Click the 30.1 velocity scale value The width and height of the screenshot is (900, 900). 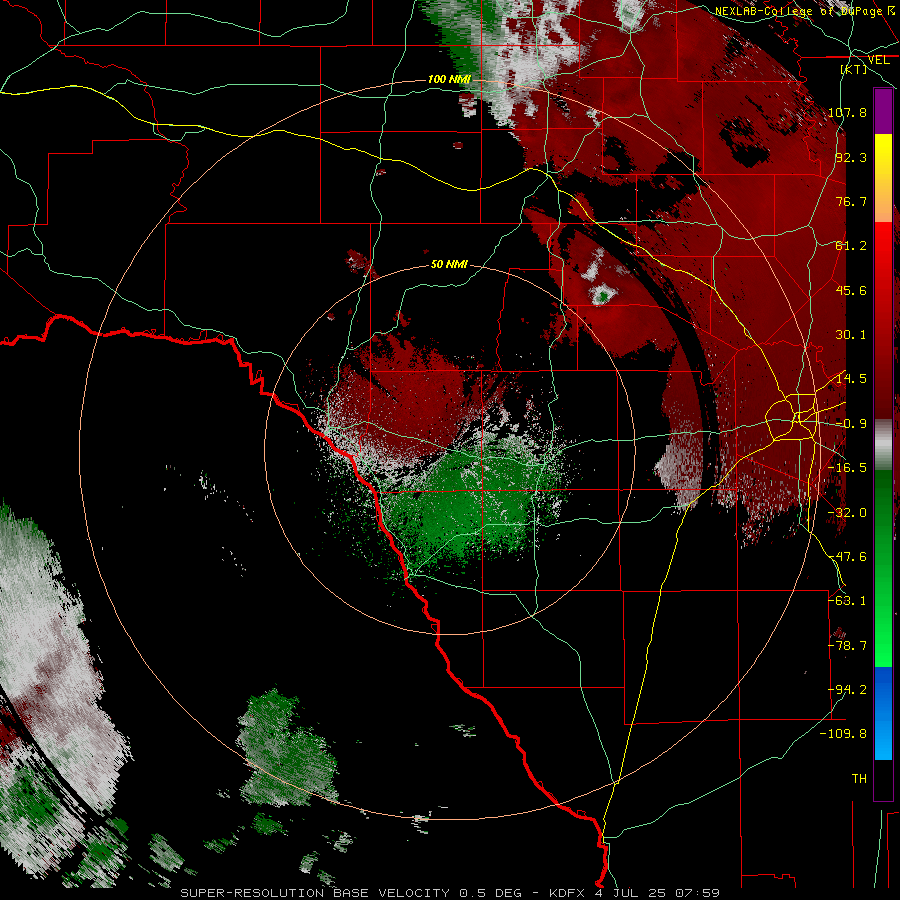click(851, 335)
